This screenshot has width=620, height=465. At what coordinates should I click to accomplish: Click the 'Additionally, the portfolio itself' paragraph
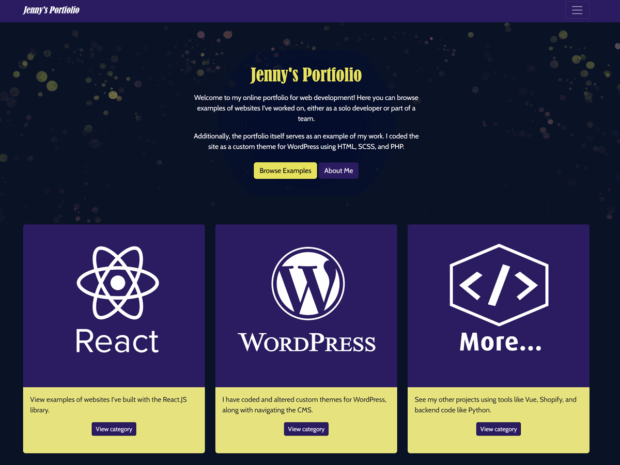[x=306, y=141]
